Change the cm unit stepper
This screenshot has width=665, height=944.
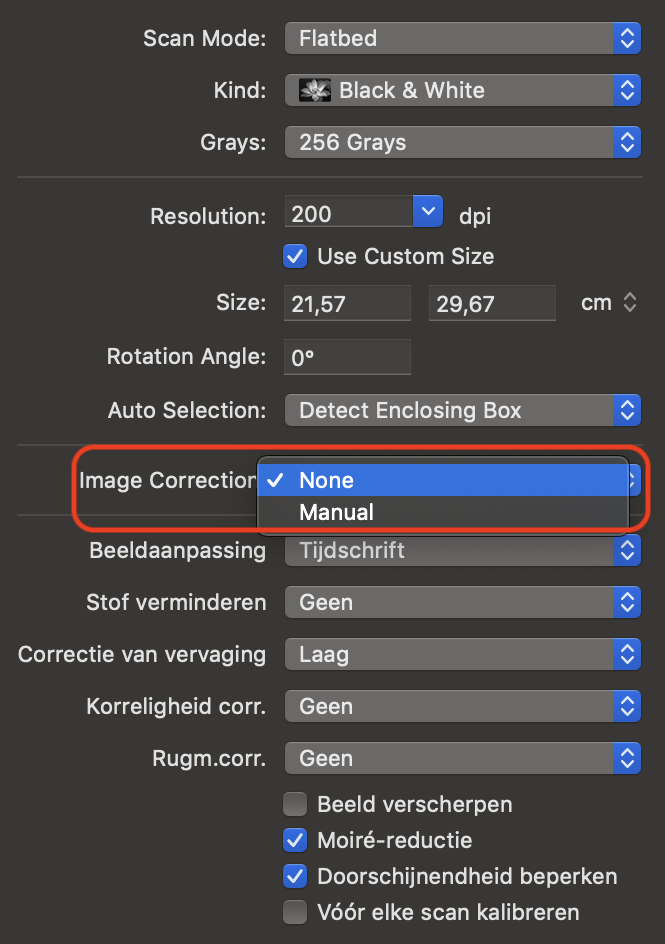point(629,302)
